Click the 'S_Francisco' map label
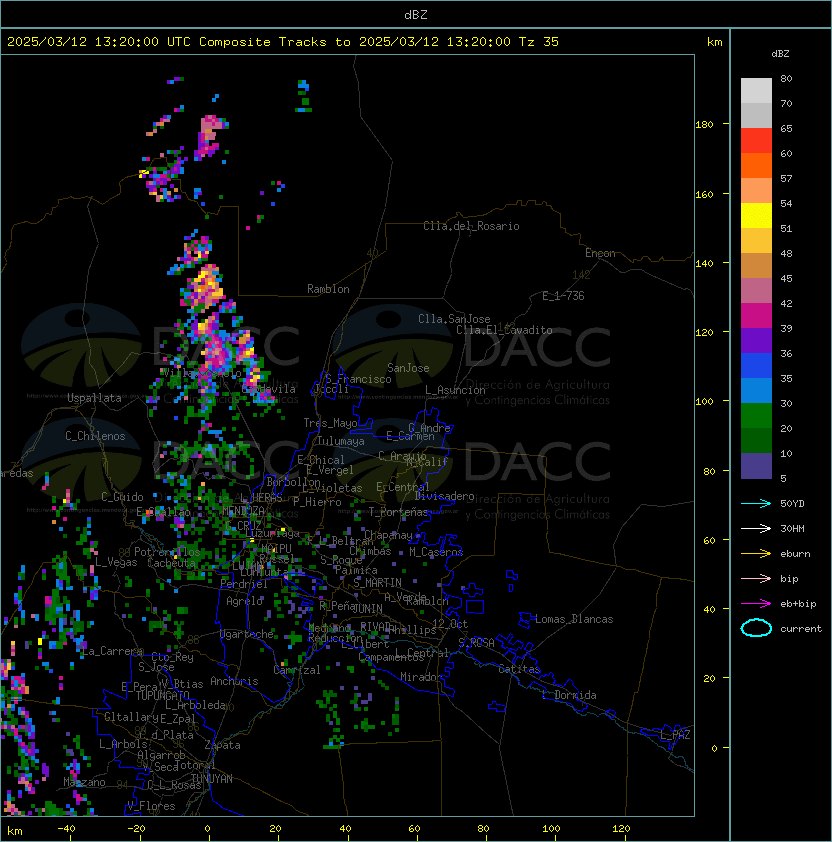The height and width of the screenshot is (842, 832). point(358,379)
